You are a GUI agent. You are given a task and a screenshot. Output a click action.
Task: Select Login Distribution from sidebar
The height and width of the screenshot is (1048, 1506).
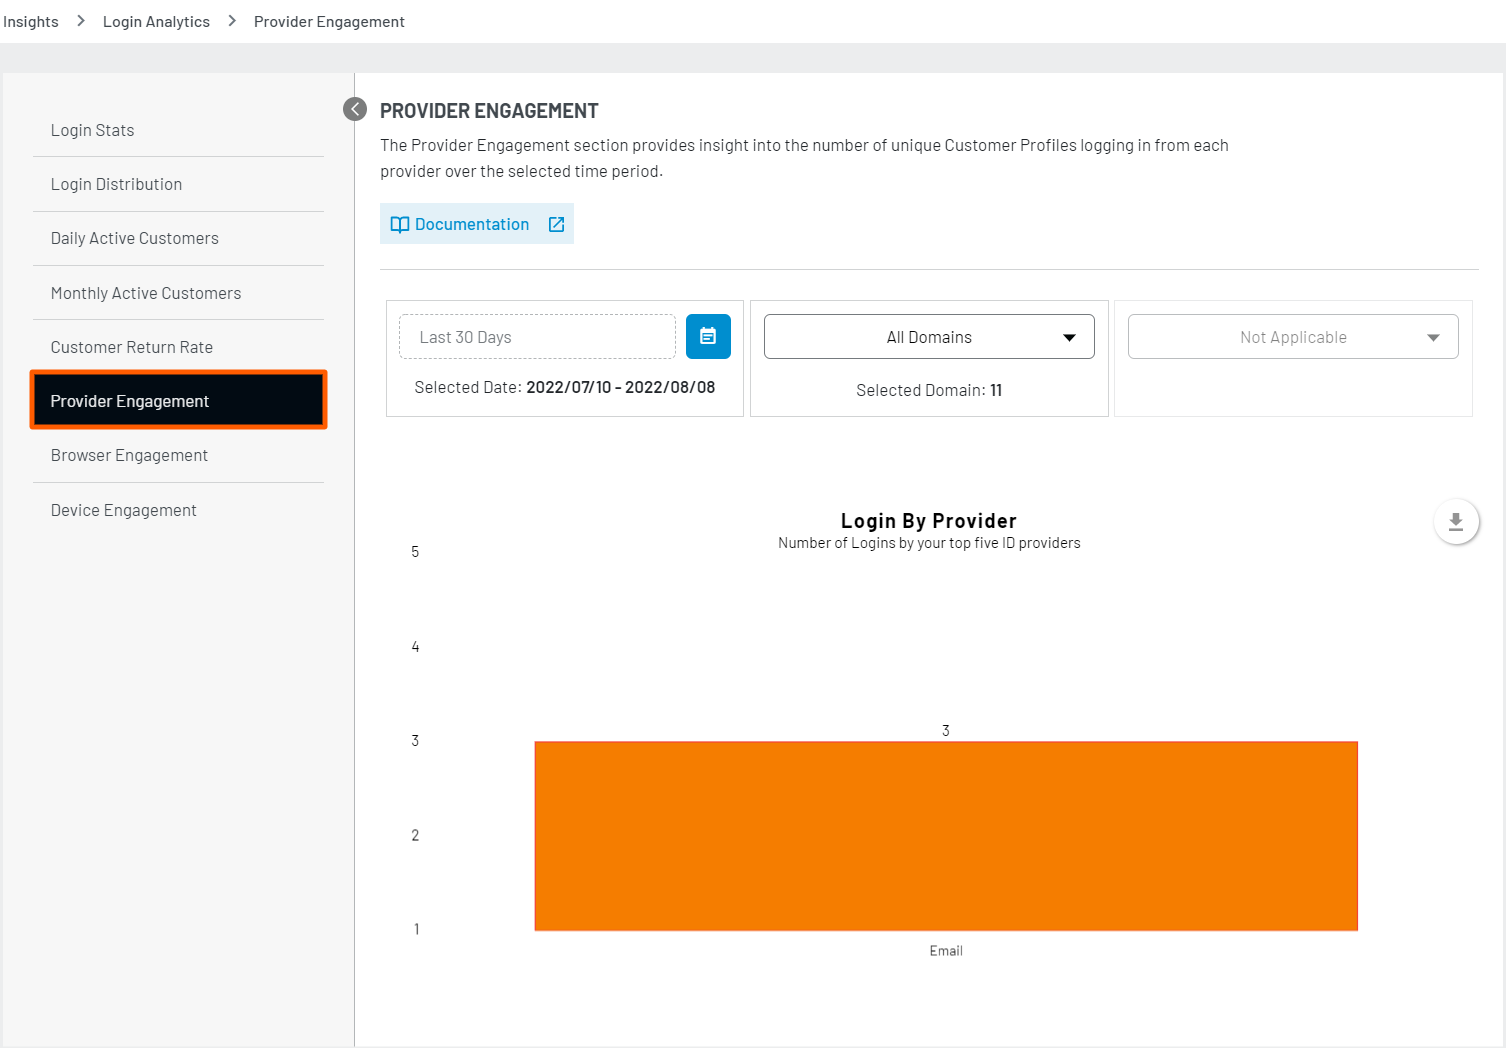coord(116,184)
